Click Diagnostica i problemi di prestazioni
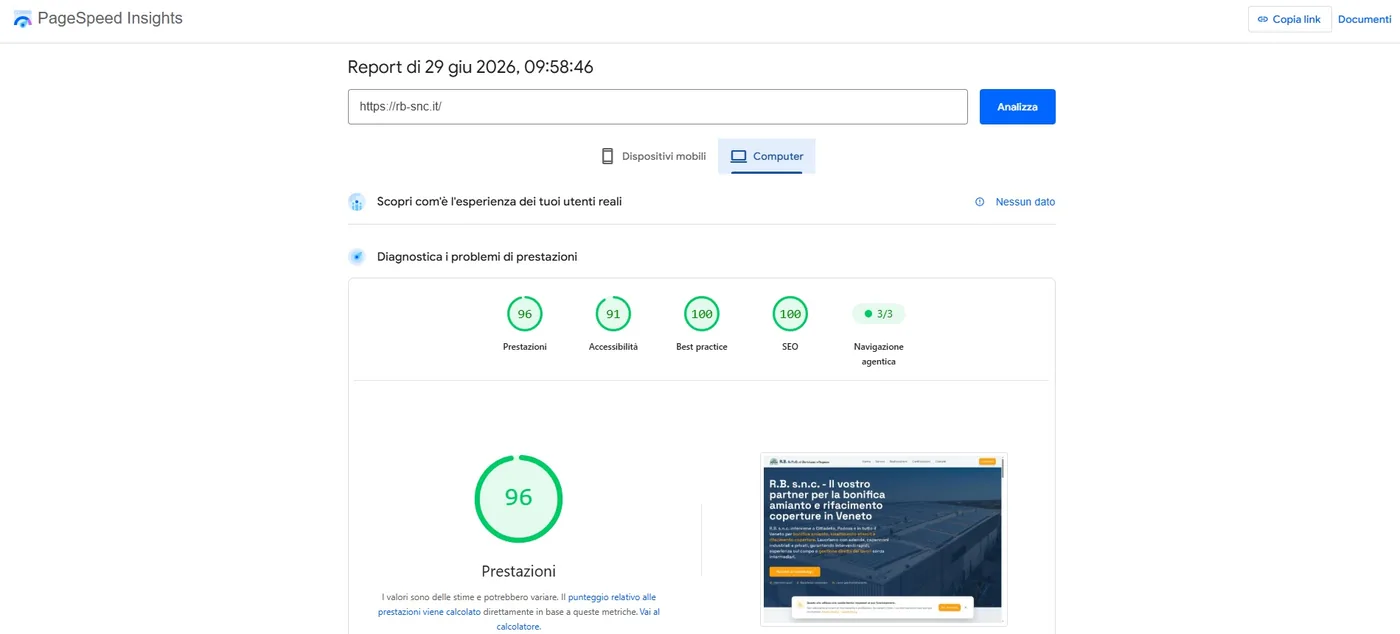The height and width of the screenshot is (634, 1400). (477, 257)
